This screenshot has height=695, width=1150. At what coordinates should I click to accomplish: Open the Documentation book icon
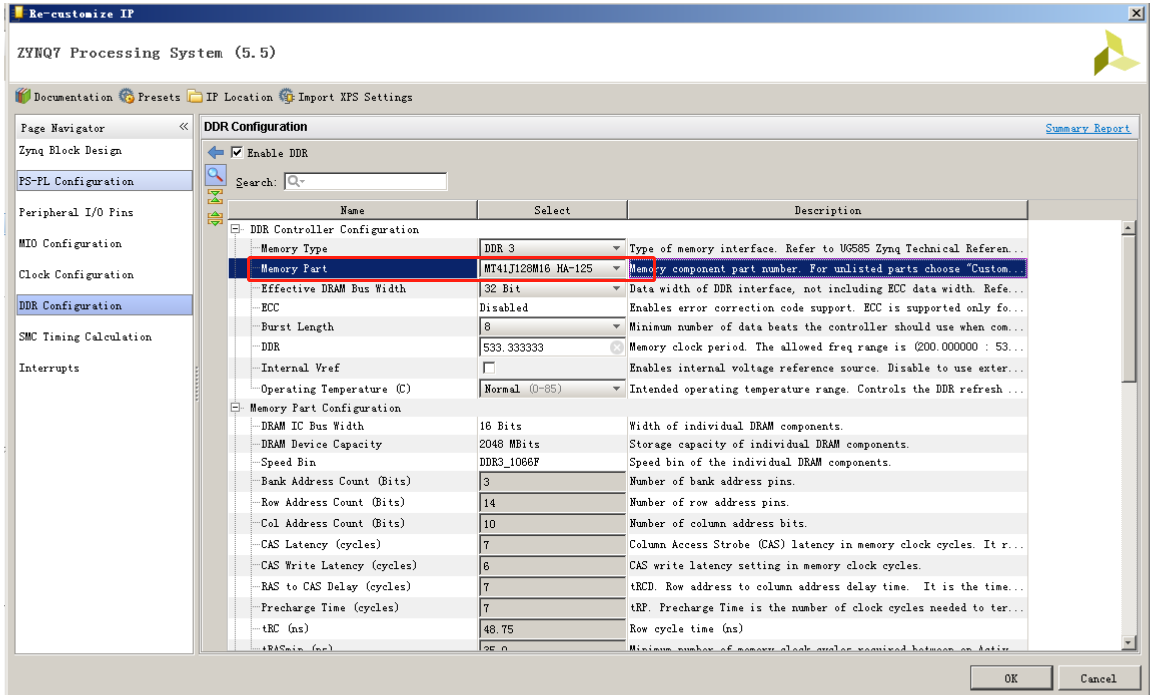tap(23, 96)
